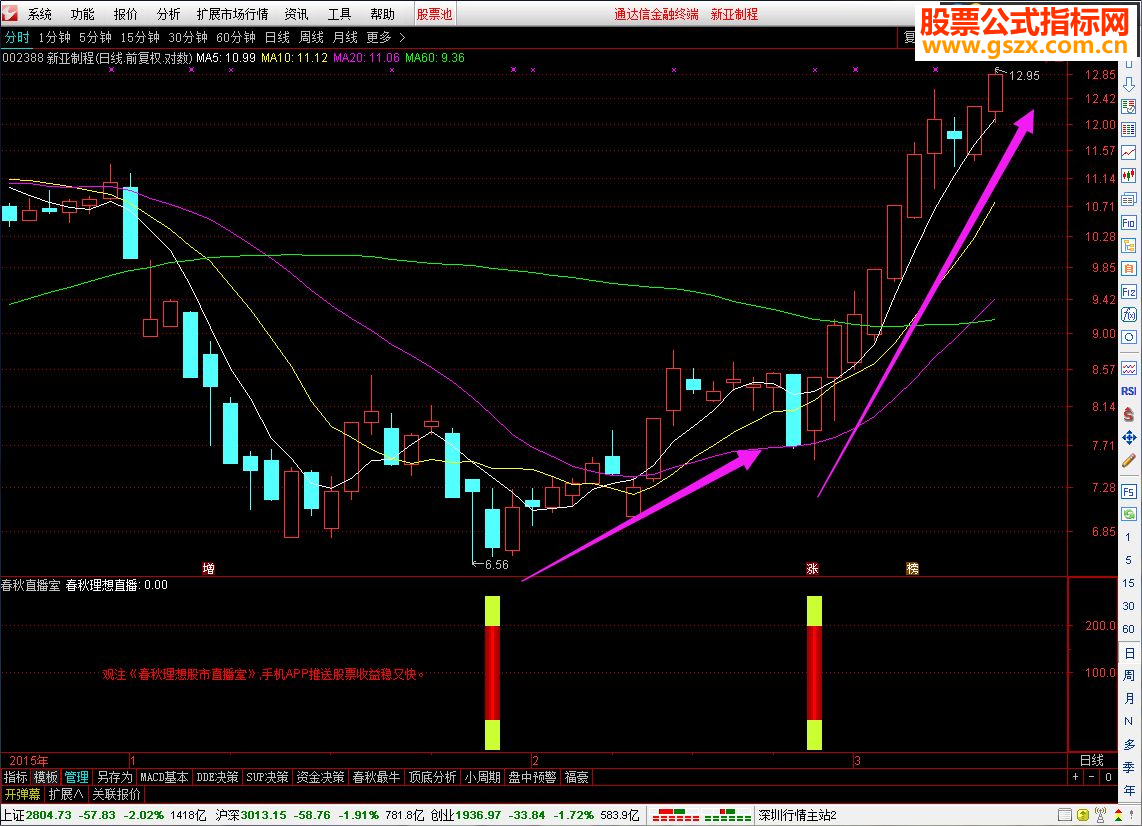Select the 周 period in right sidebar

coord(1128,675)
